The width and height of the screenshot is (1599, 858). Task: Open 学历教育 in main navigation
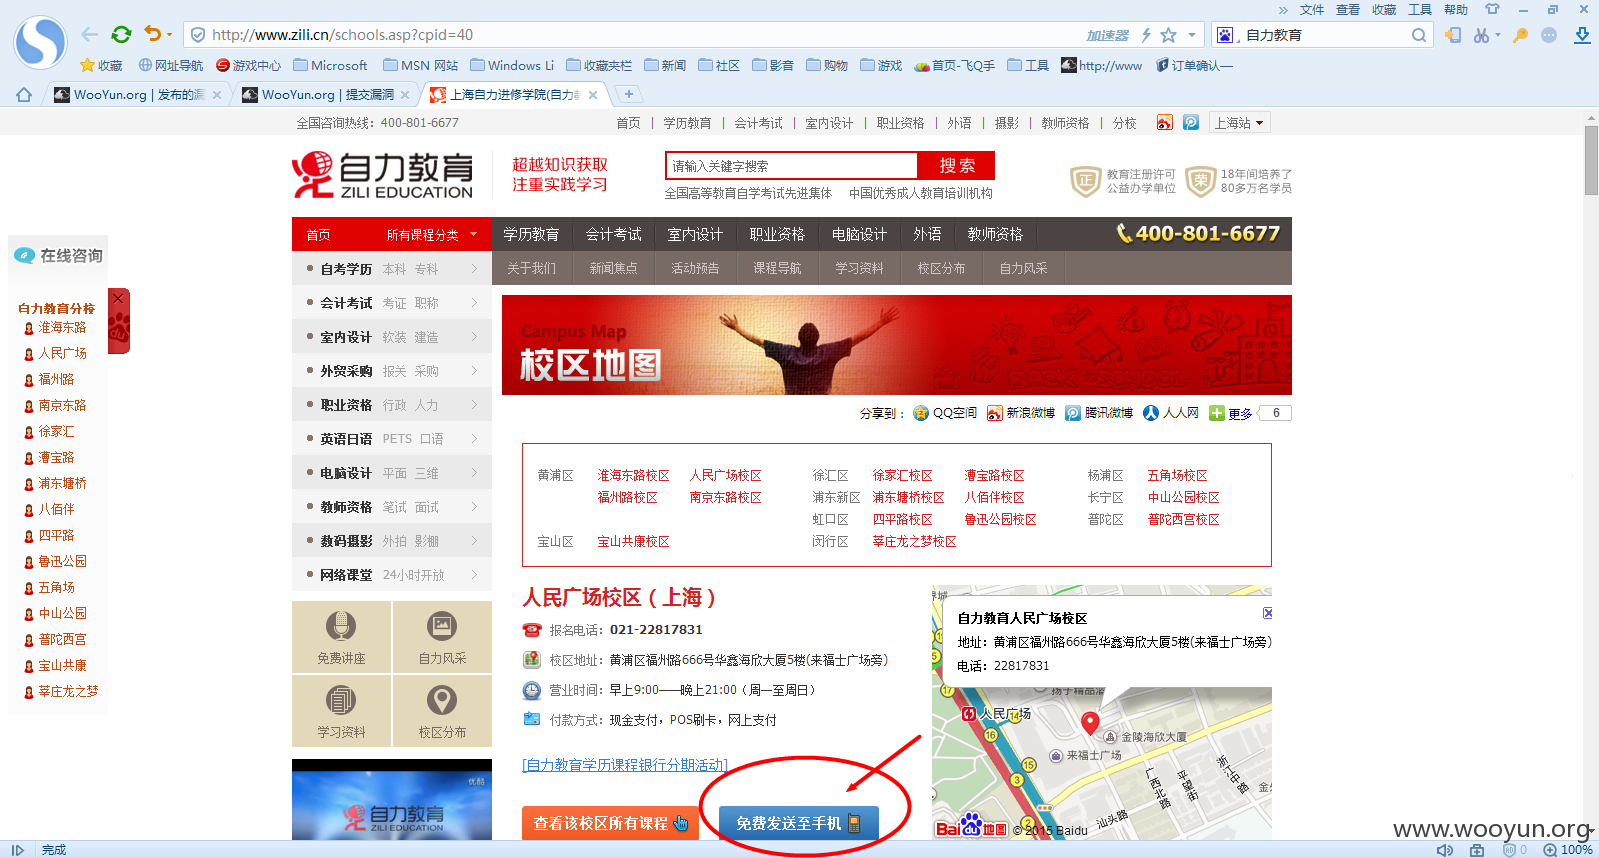531,234
